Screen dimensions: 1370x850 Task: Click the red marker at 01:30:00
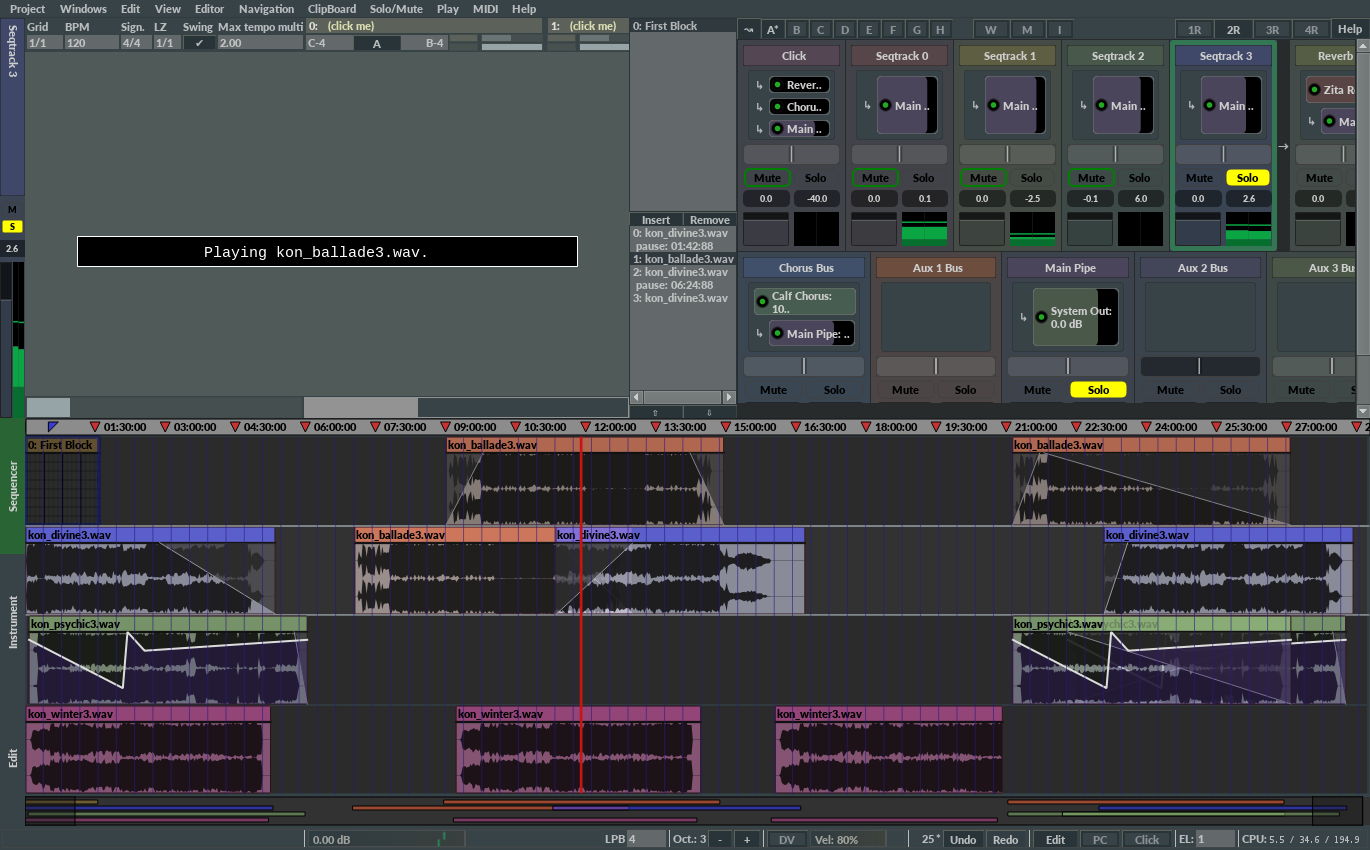pyautogui.click(x=95, y=427)
